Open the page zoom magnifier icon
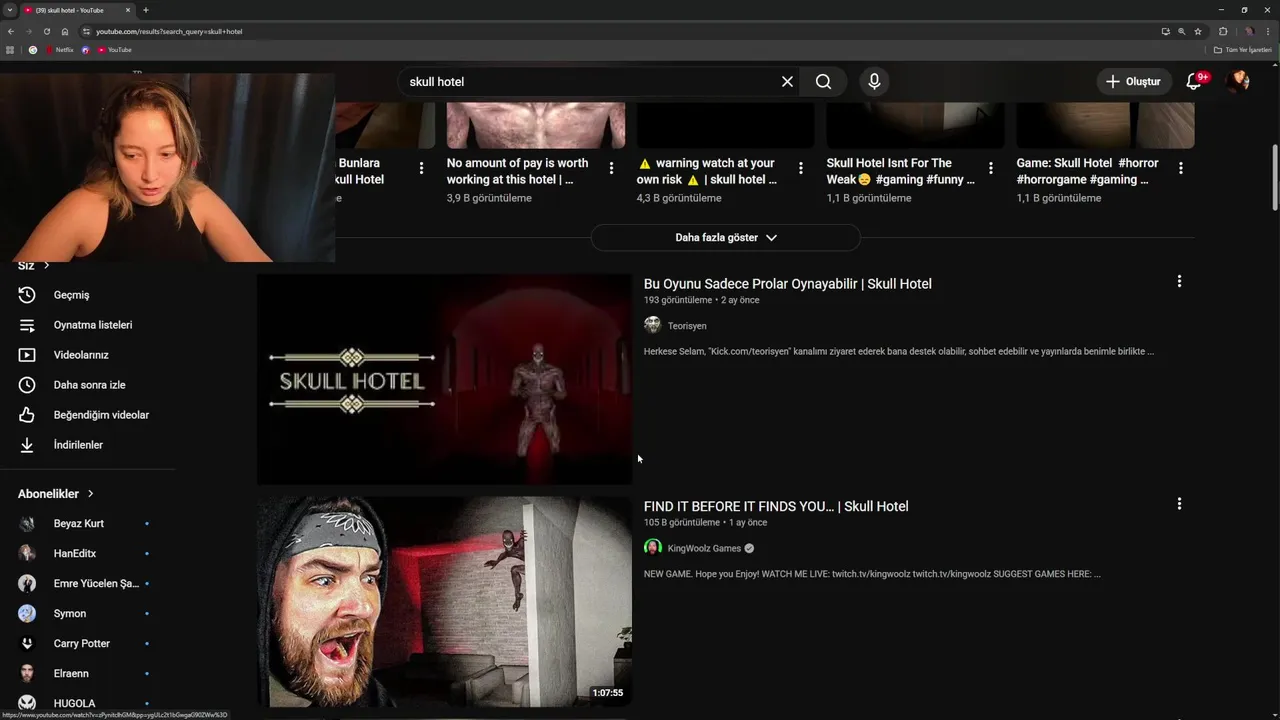1280x720 pixels. tap(1182, 31)
